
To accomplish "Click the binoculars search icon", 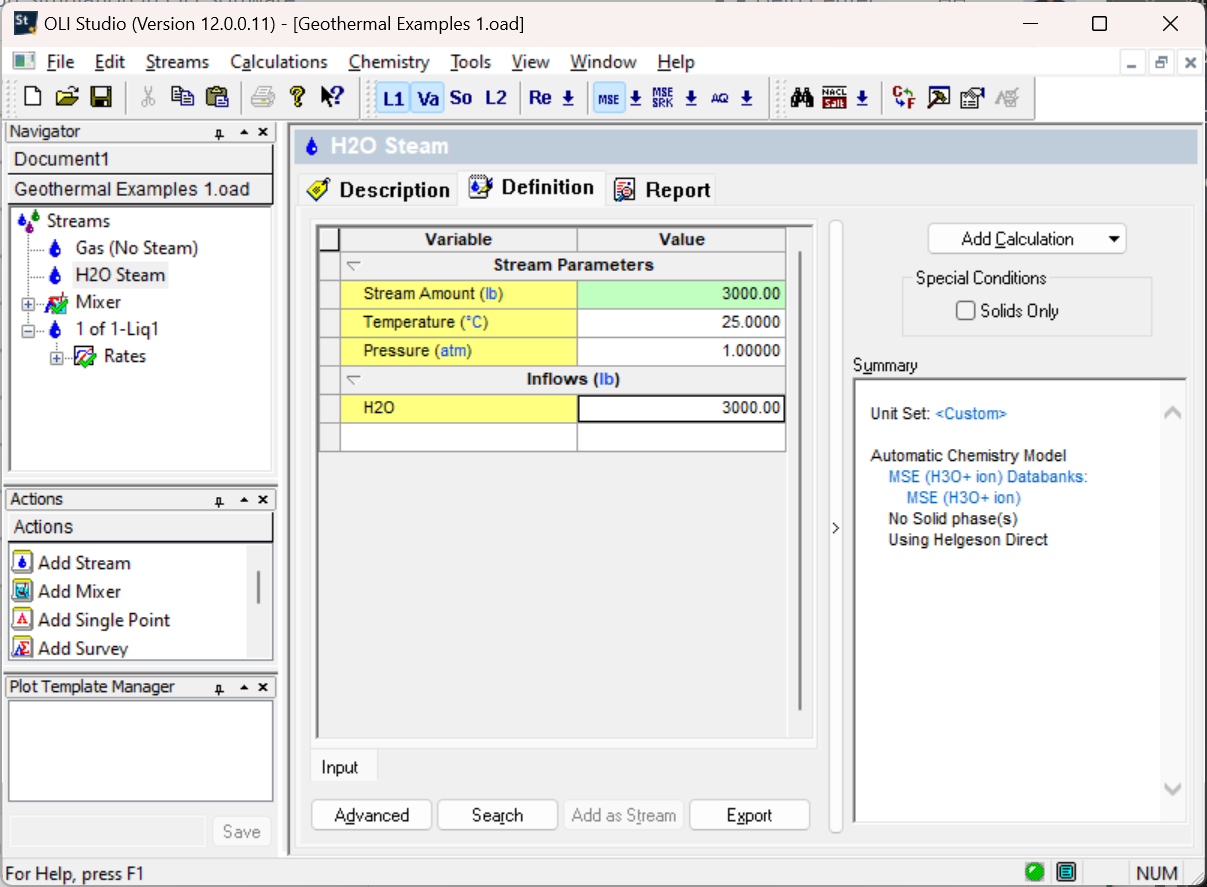I will point(802,98).
